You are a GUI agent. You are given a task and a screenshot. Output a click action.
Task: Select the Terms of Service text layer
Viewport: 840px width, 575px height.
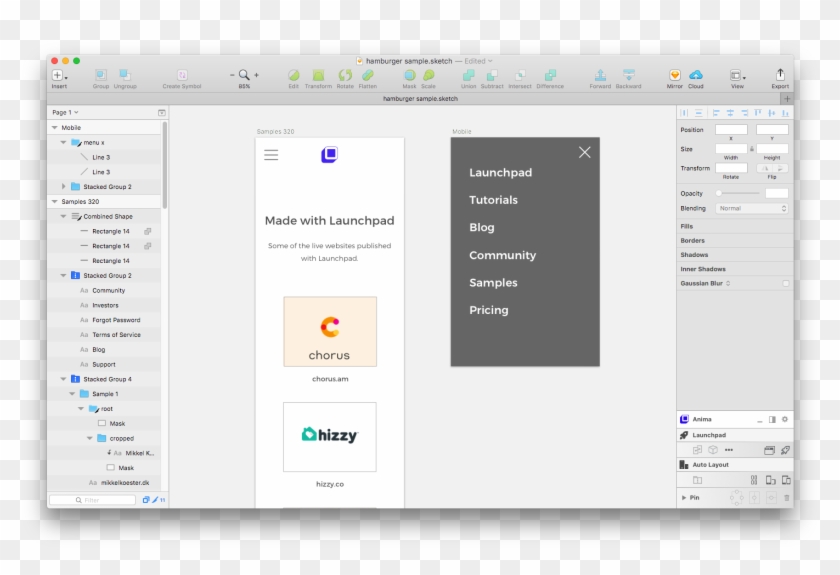point(116,334)
